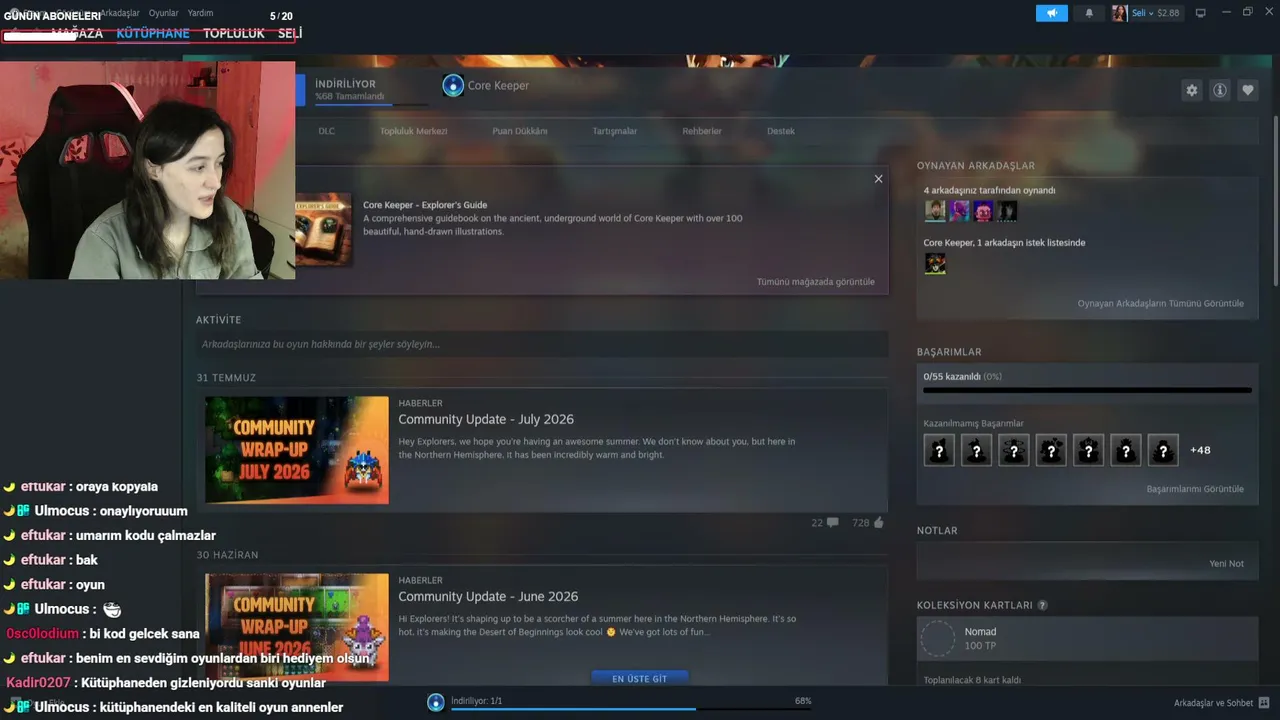Image resolution: width=1280 pixels, height=720 pixels.
Task: Open the Arkadaşlar ve Sohbet panel
Action: pos(1222,703)
